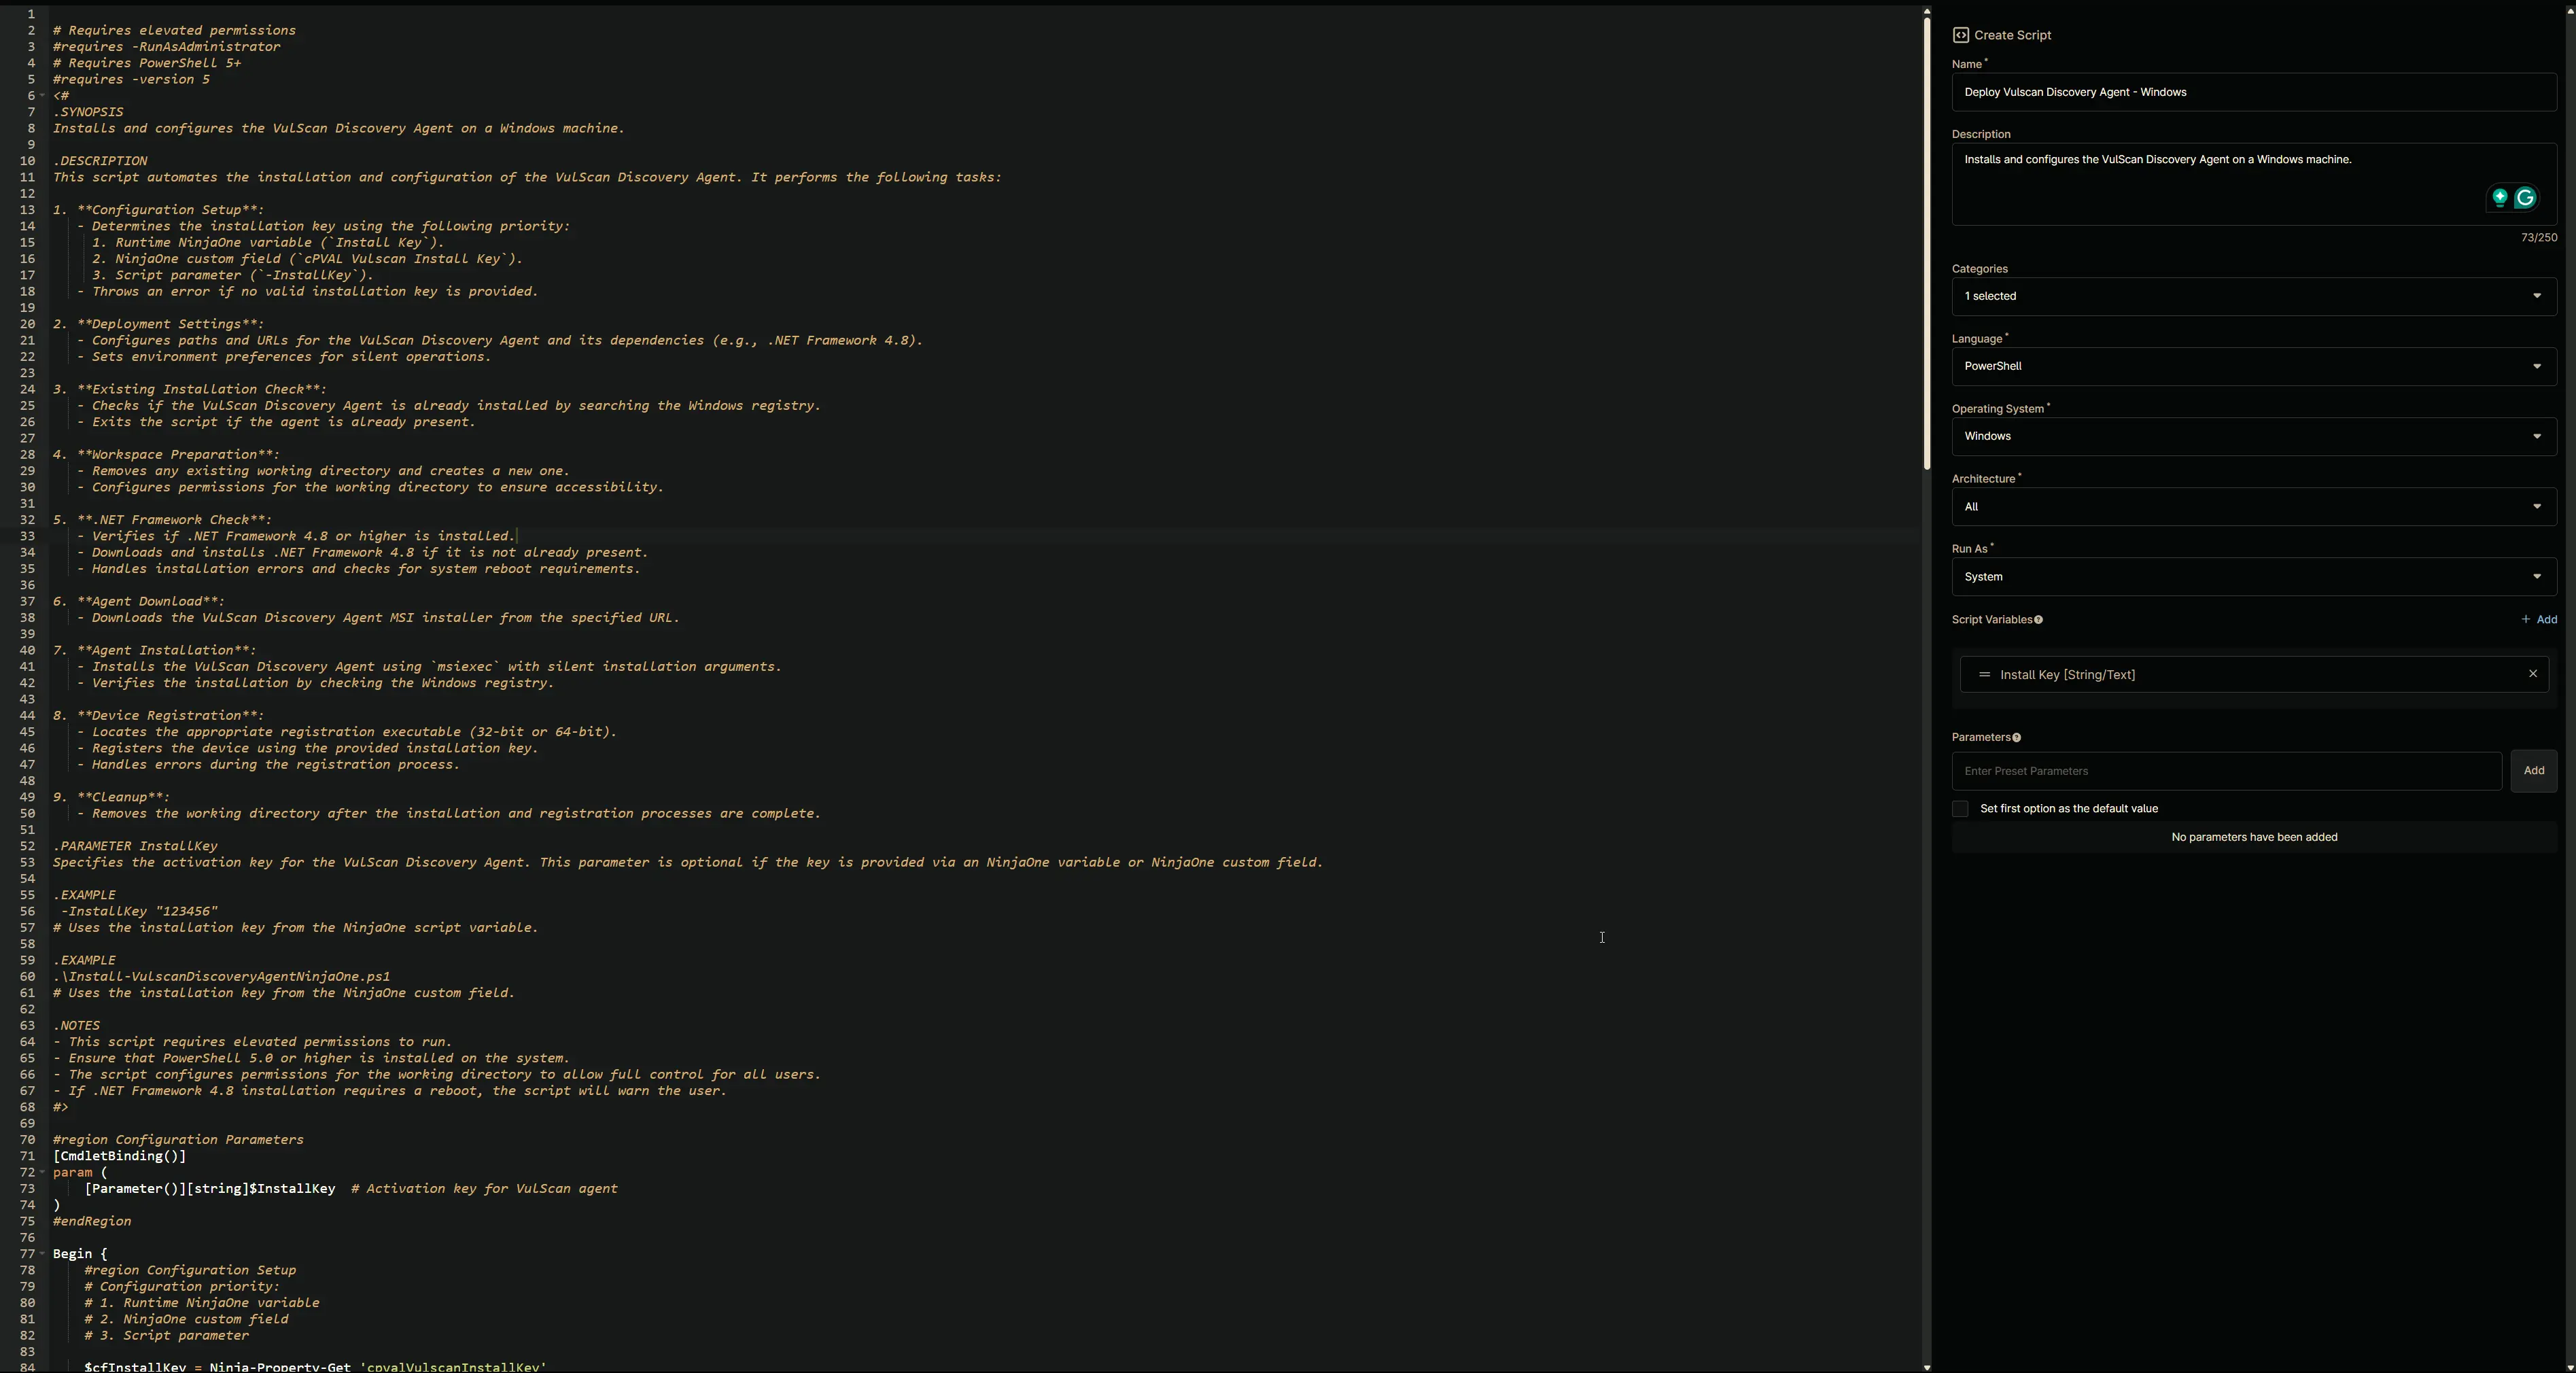Open the Parameters info tooltip icon
Image resolution: width=2576 pixels, height=1373 pixels.
[x=2016, y=738]
